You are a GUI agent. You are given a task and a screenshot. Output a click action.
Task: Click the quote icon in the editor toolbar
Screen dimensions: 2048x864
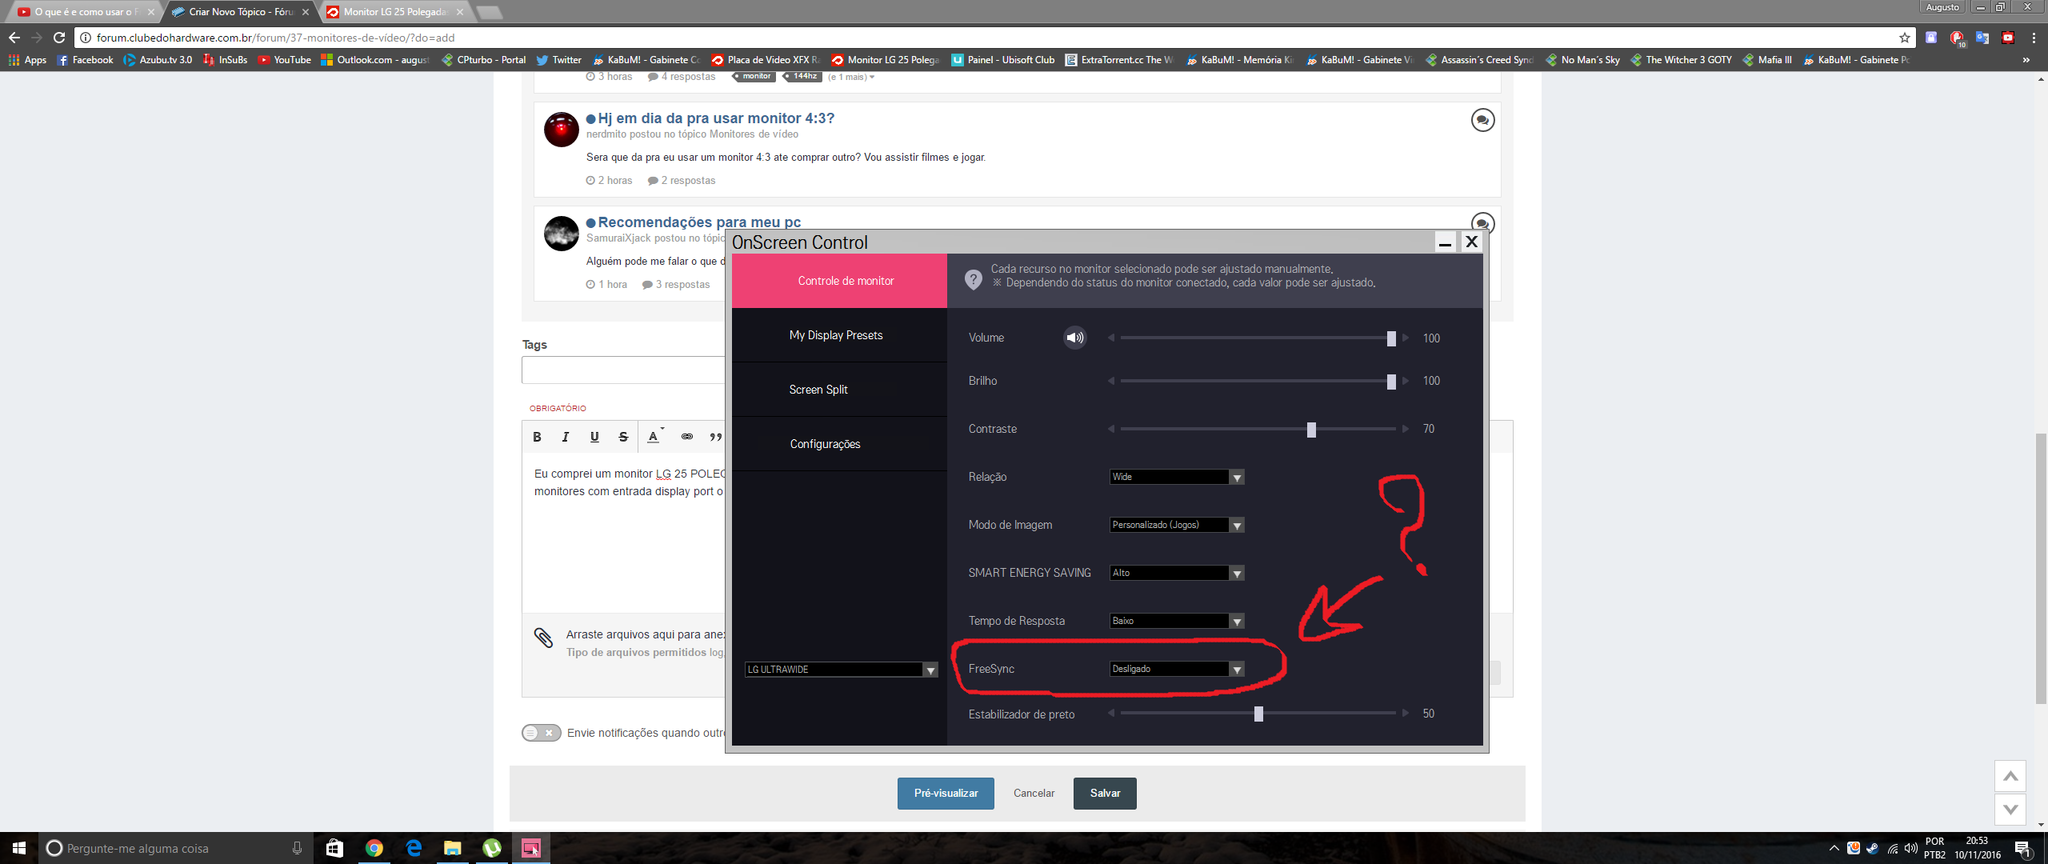[x=715, y=437]
